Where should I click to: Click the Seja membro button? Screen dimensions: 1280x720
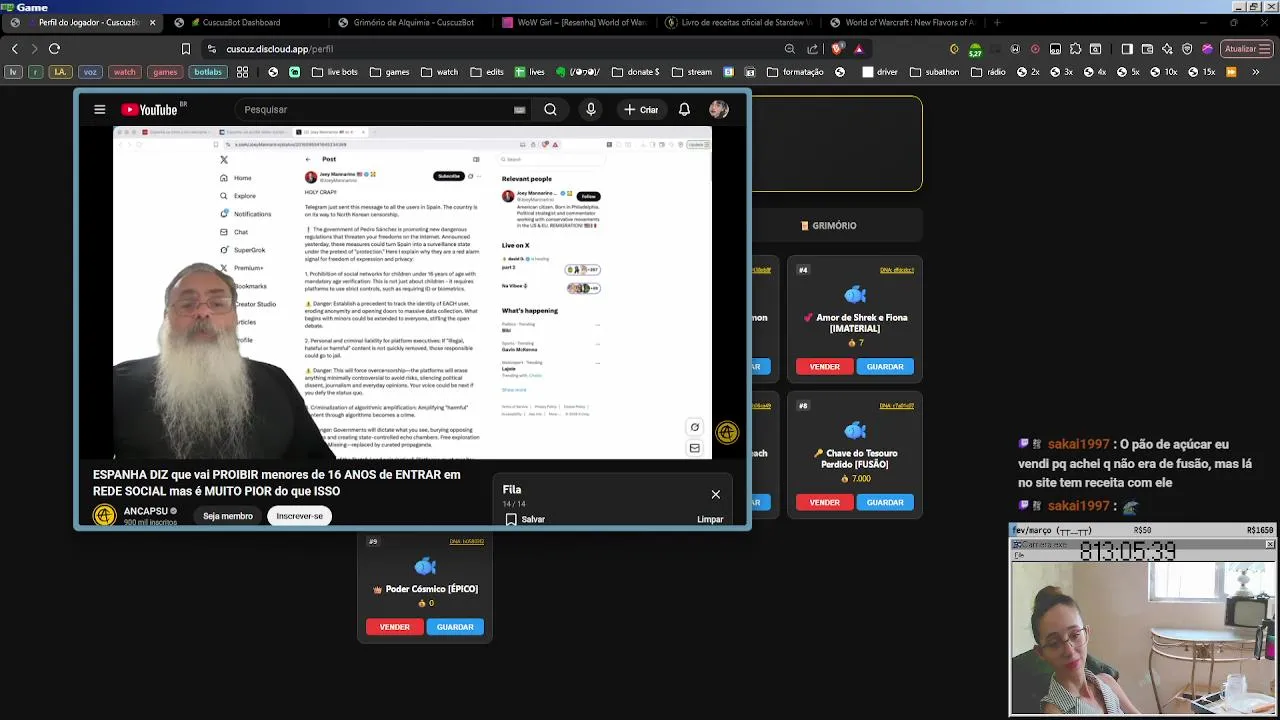pos(228,516)
